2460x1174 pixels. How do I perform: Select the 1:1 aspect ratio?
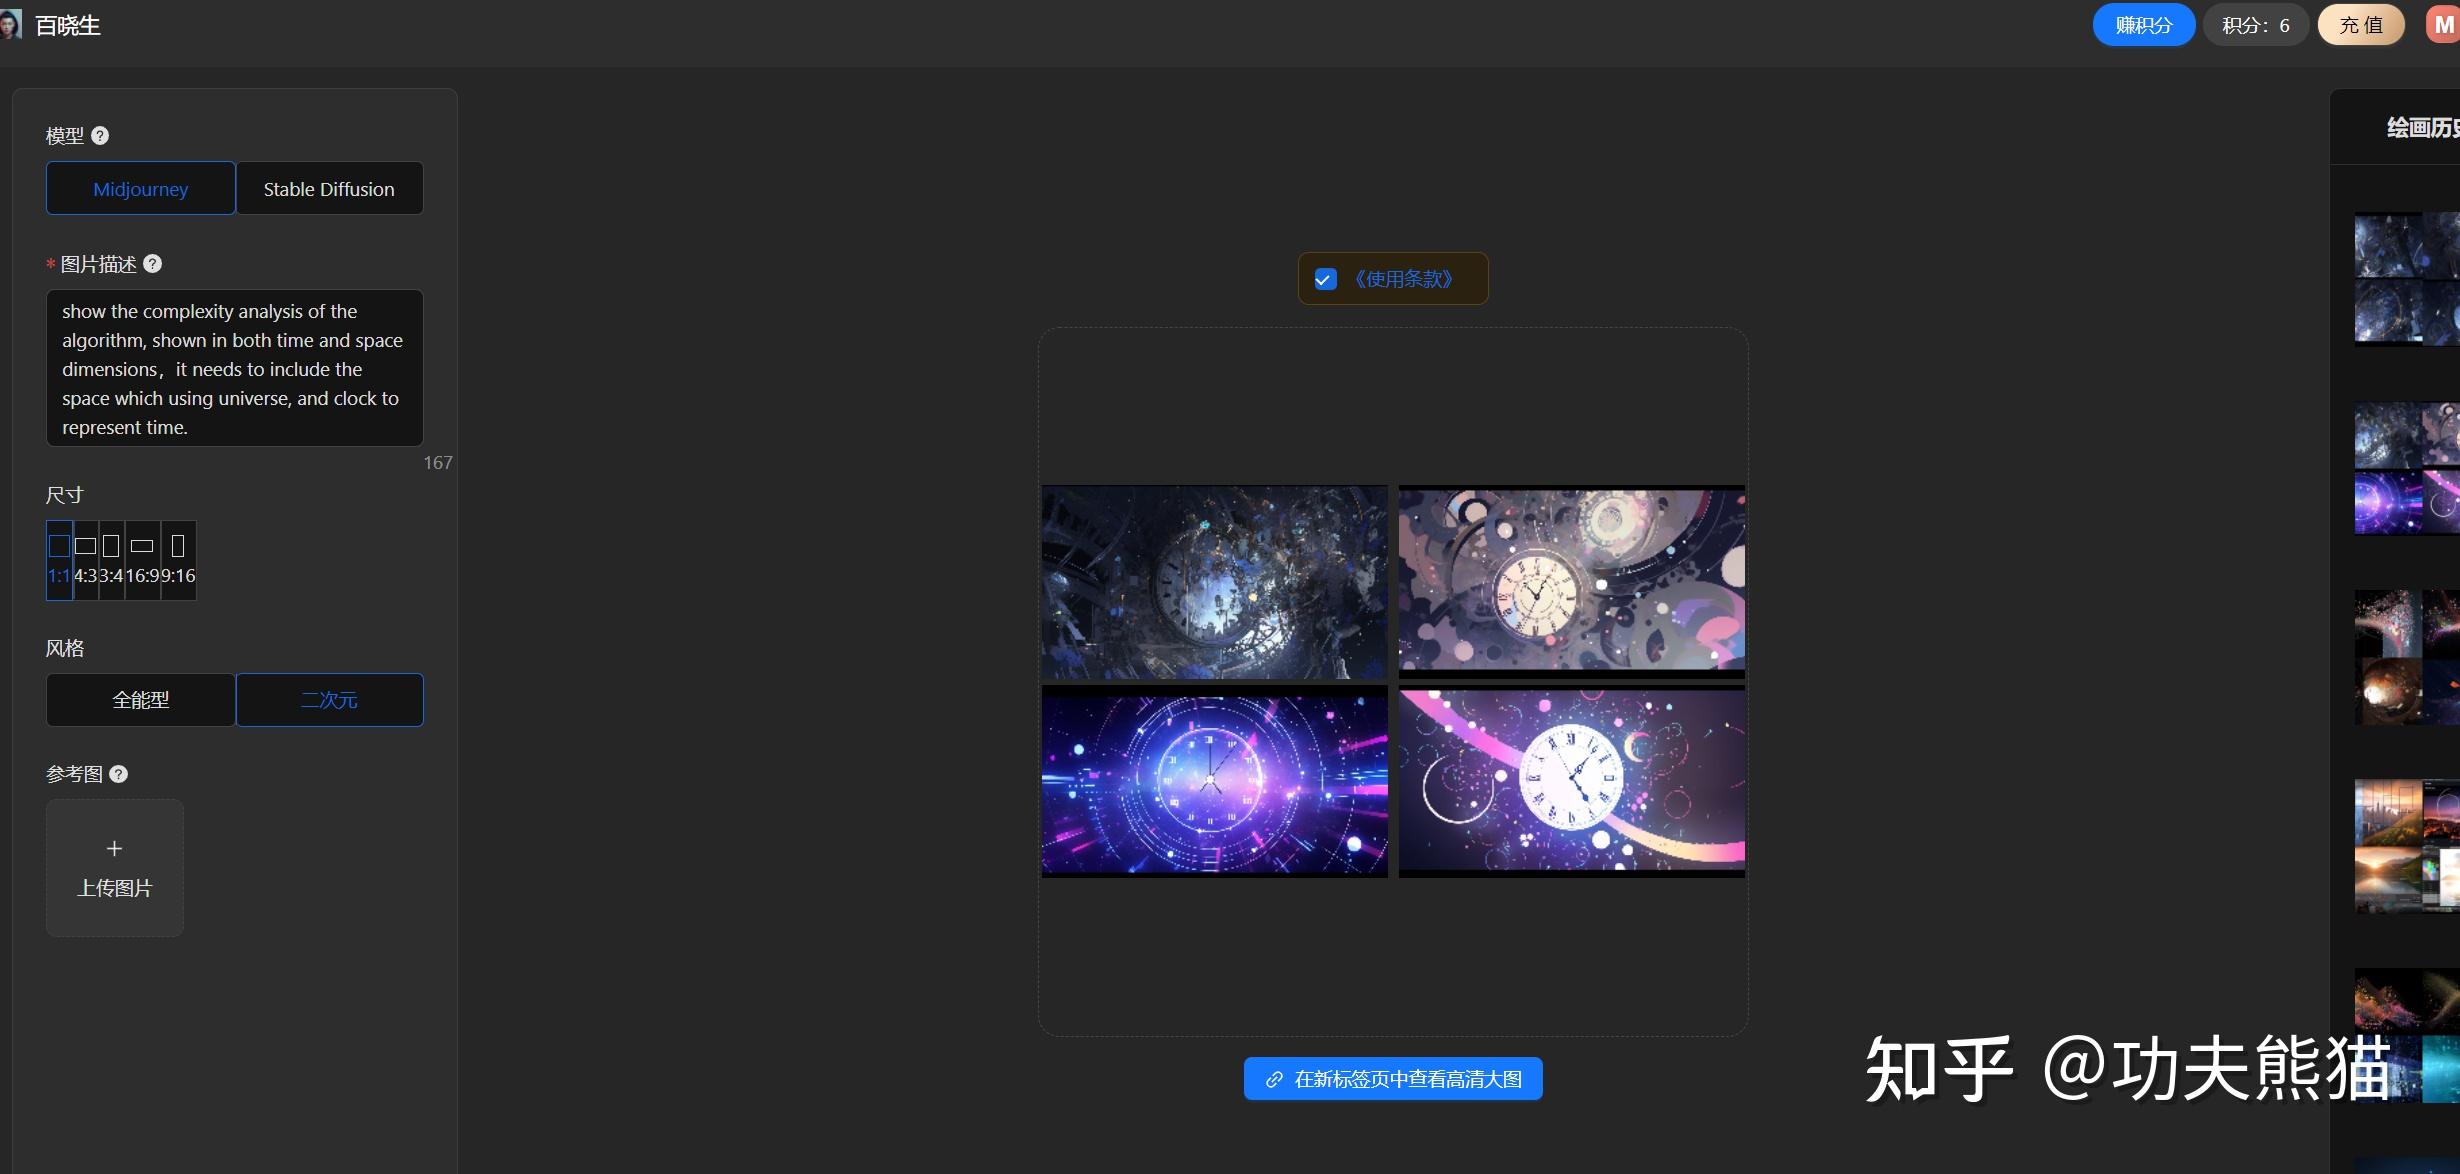click(x=59, y=559)
